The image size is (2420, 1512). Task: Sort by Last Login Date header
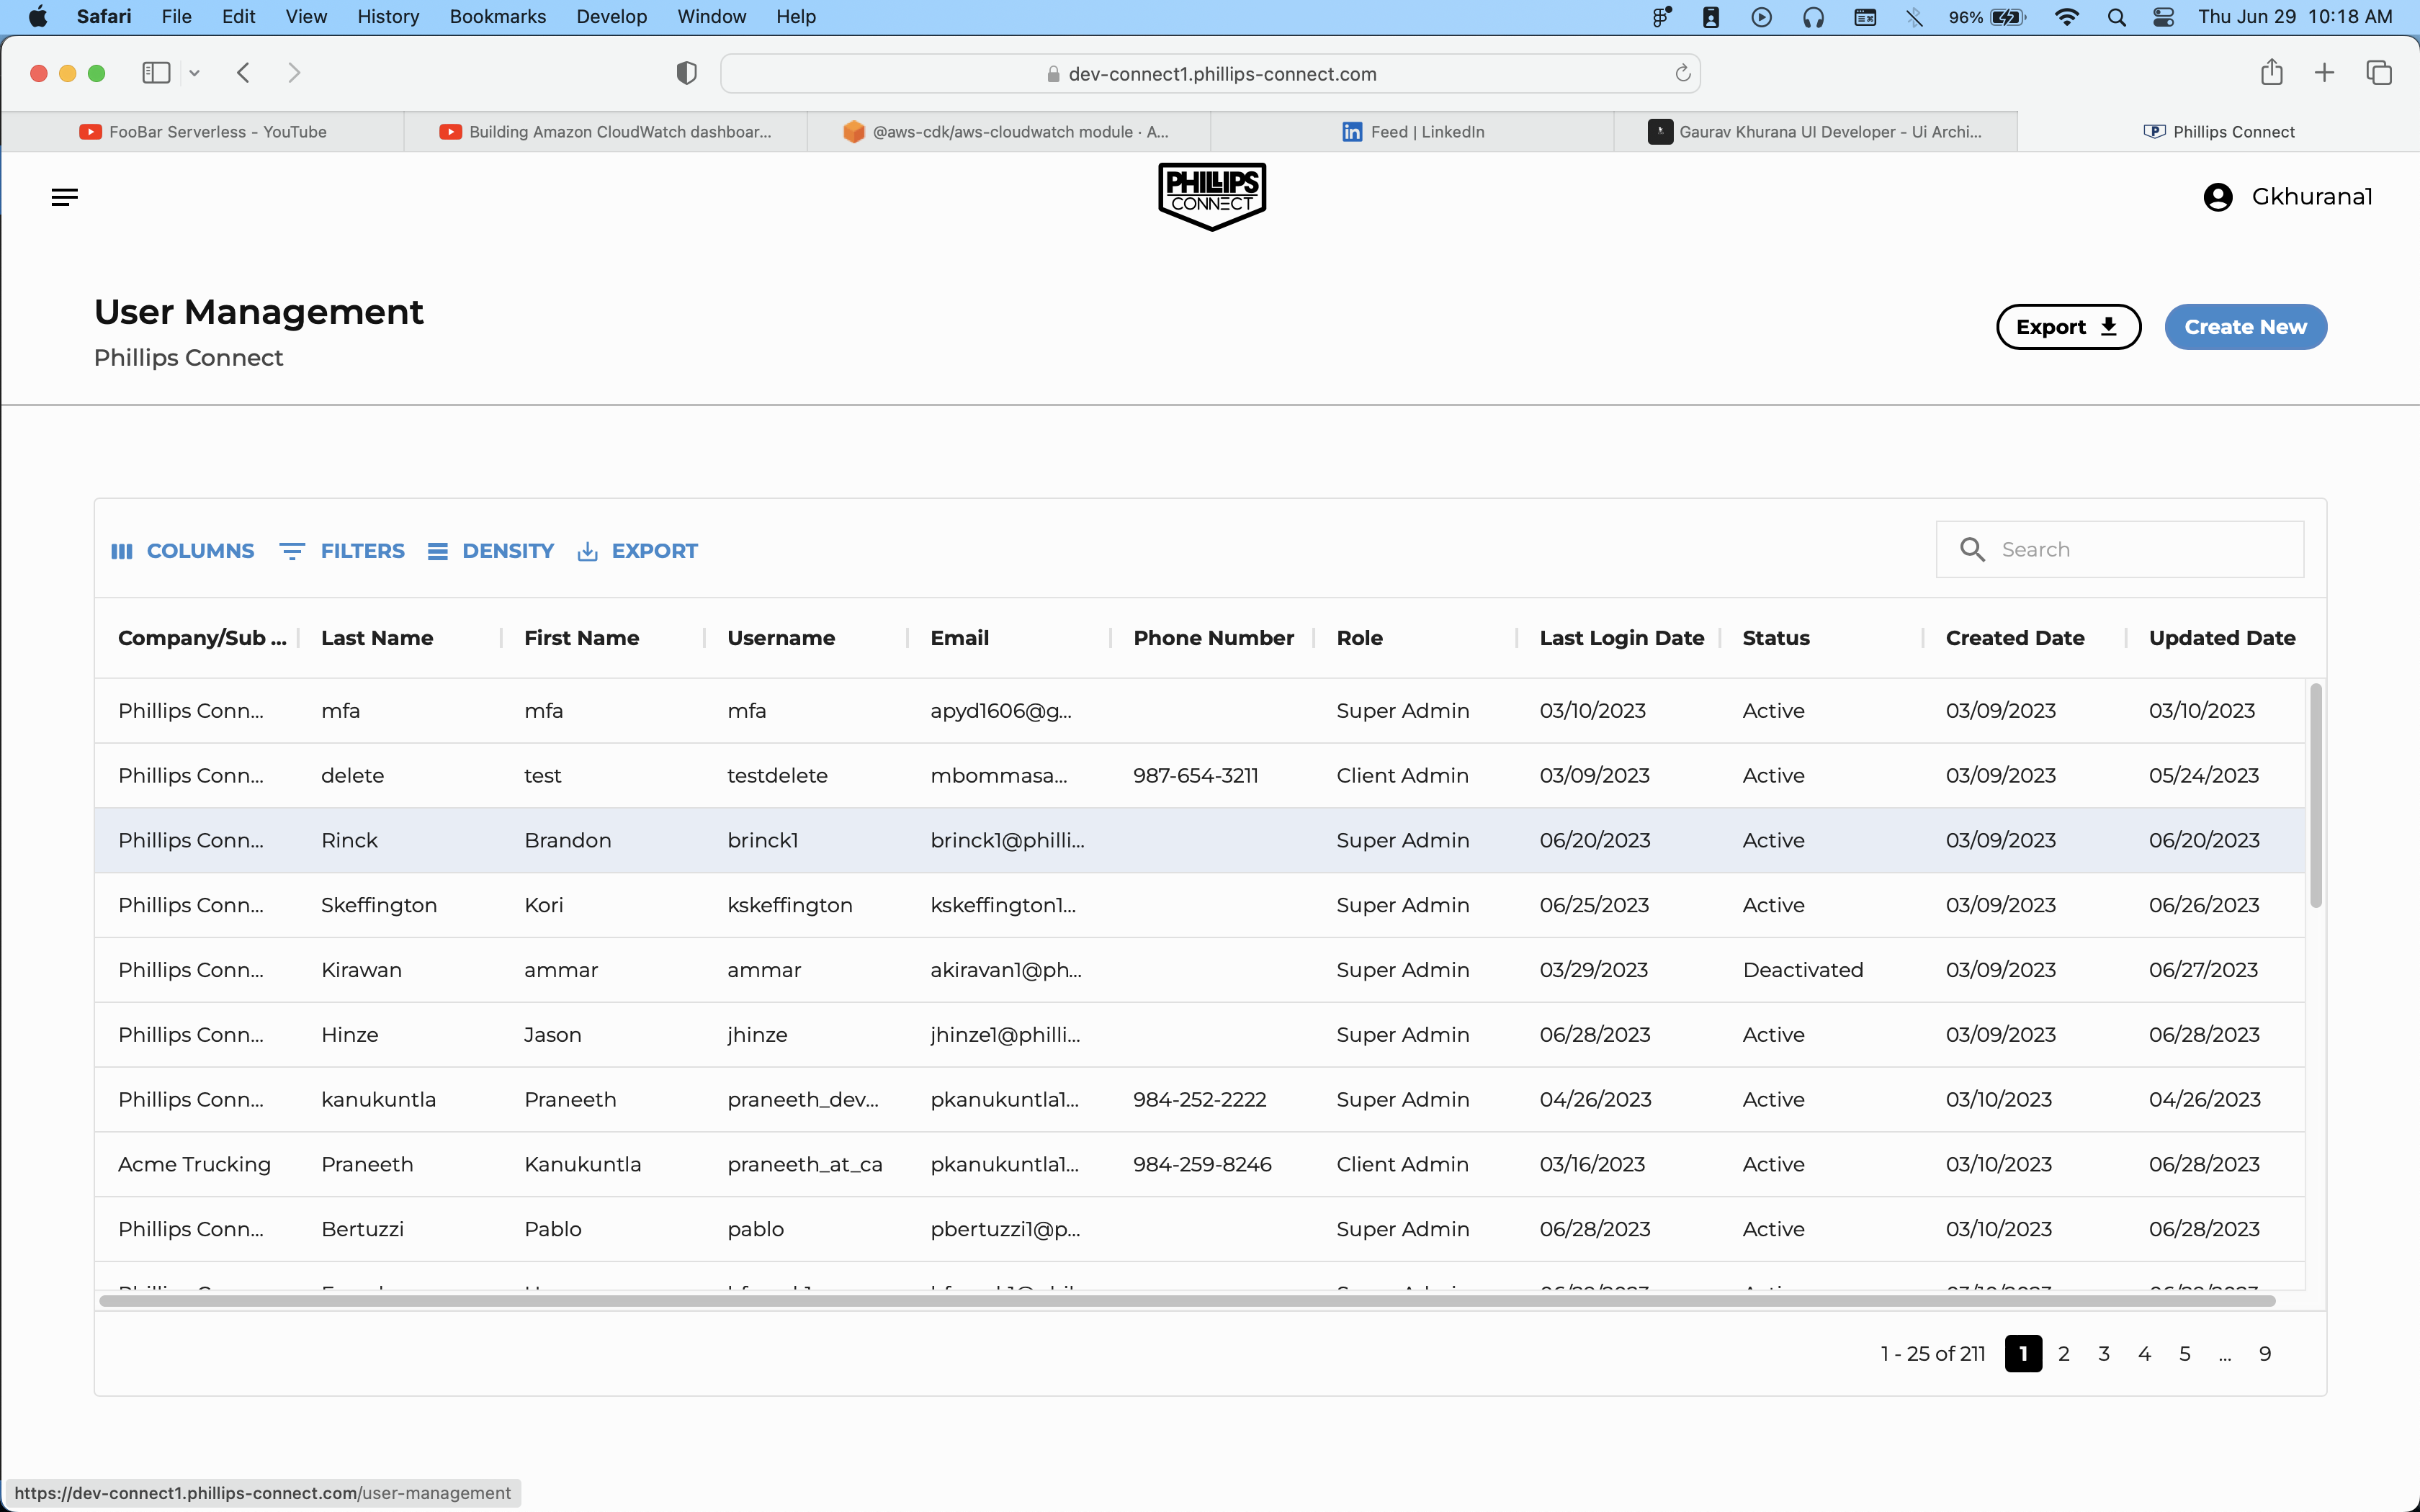click(x=1621, y=638)
